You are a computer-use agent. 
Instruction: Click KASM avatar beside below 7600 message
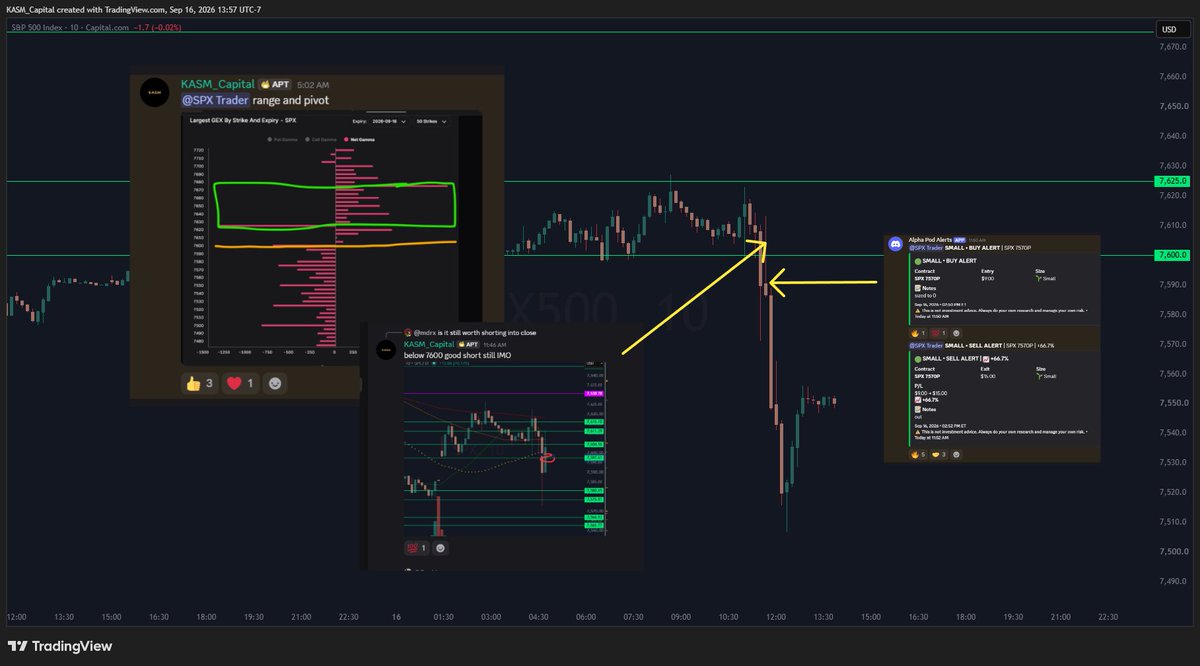[385, 349]
